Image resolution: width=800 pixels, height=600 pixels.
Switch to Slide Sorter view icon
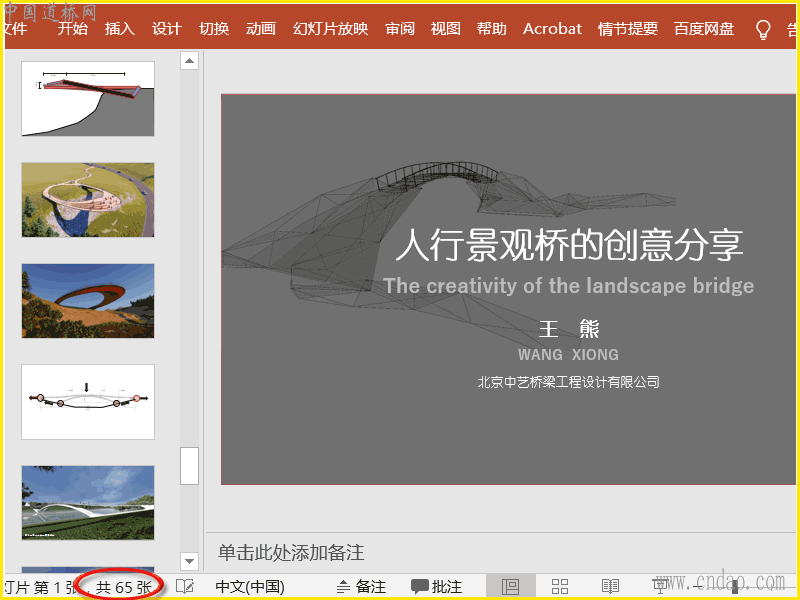tap(560, 587)
